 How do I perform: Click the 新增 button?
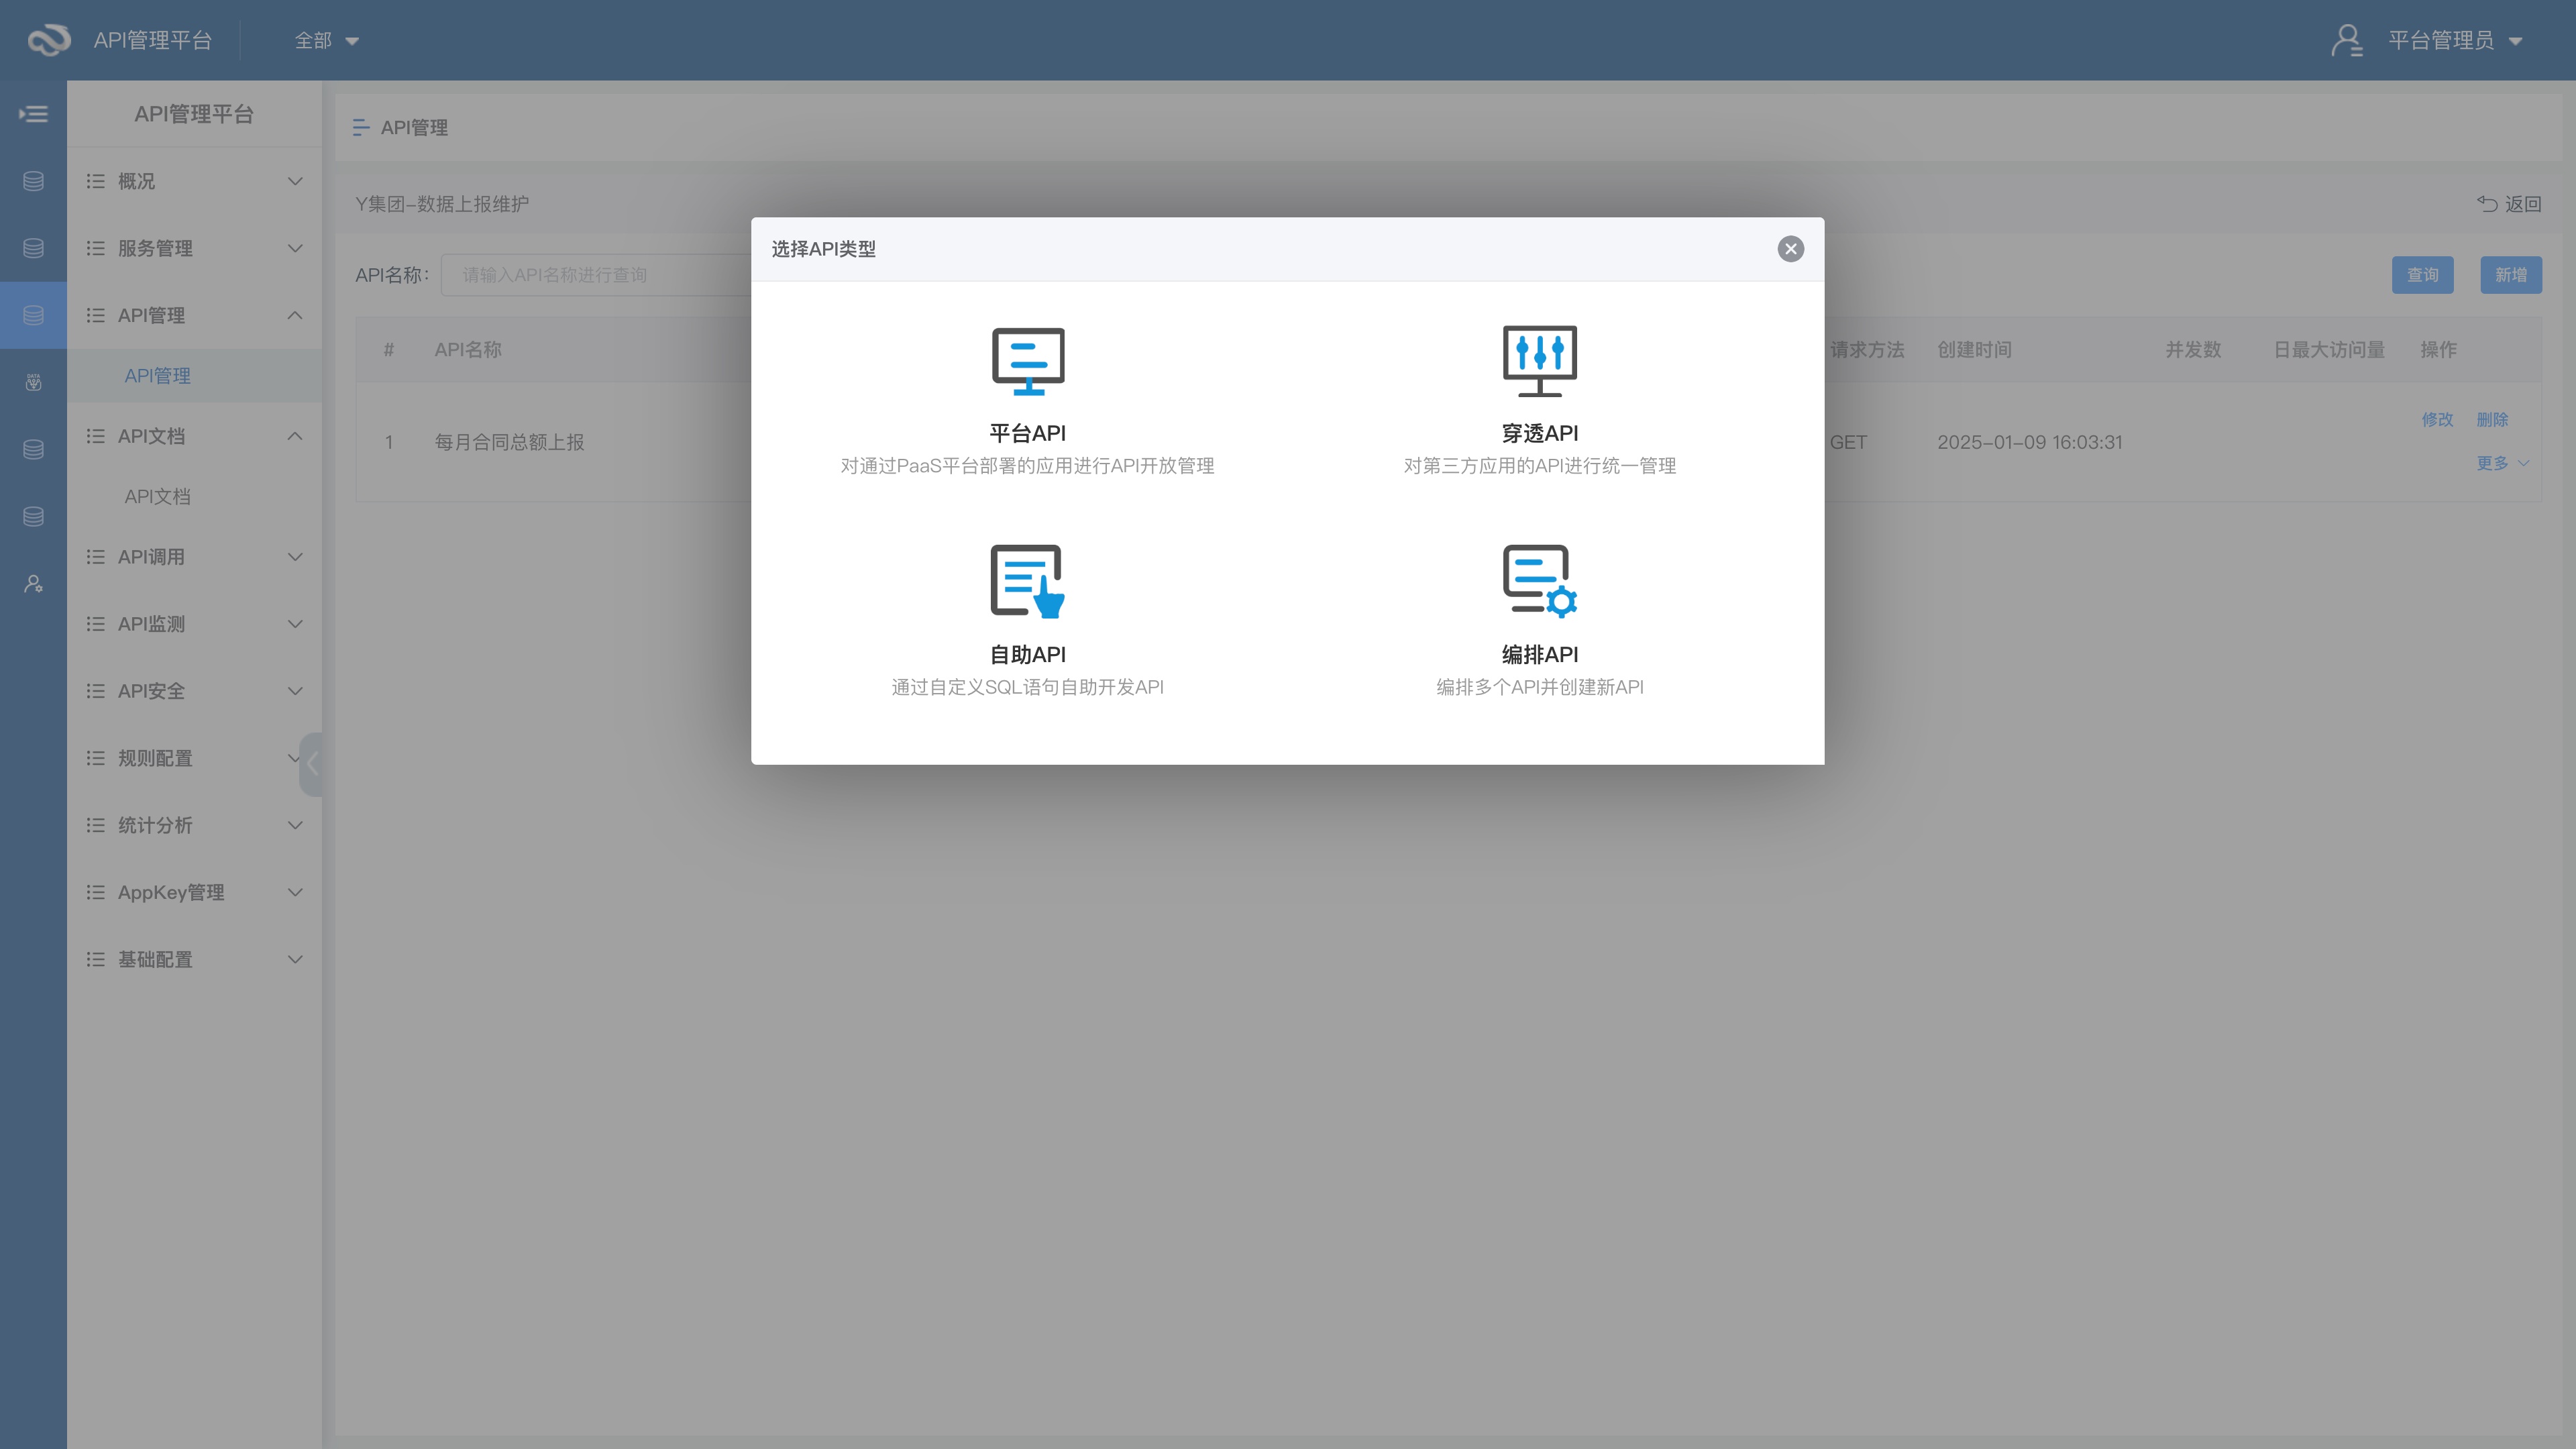pyautogui.click(x=2510, y=275)
